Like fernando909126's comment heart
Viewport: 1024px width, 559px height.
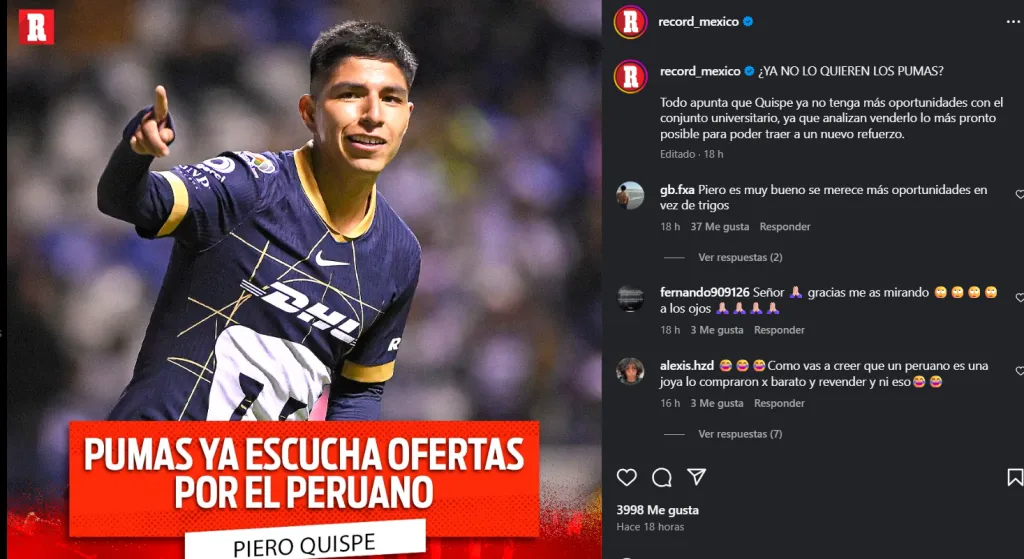[x=1019, y=297]
